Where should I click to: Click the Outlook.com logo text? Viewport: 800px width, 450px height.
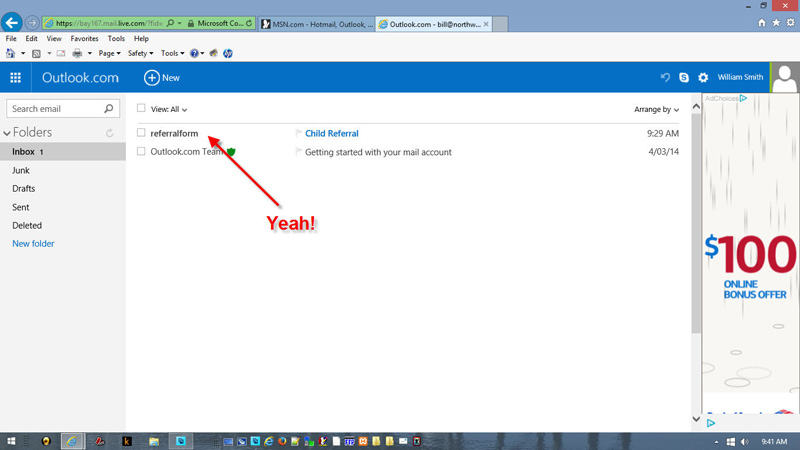click(80, 78)
